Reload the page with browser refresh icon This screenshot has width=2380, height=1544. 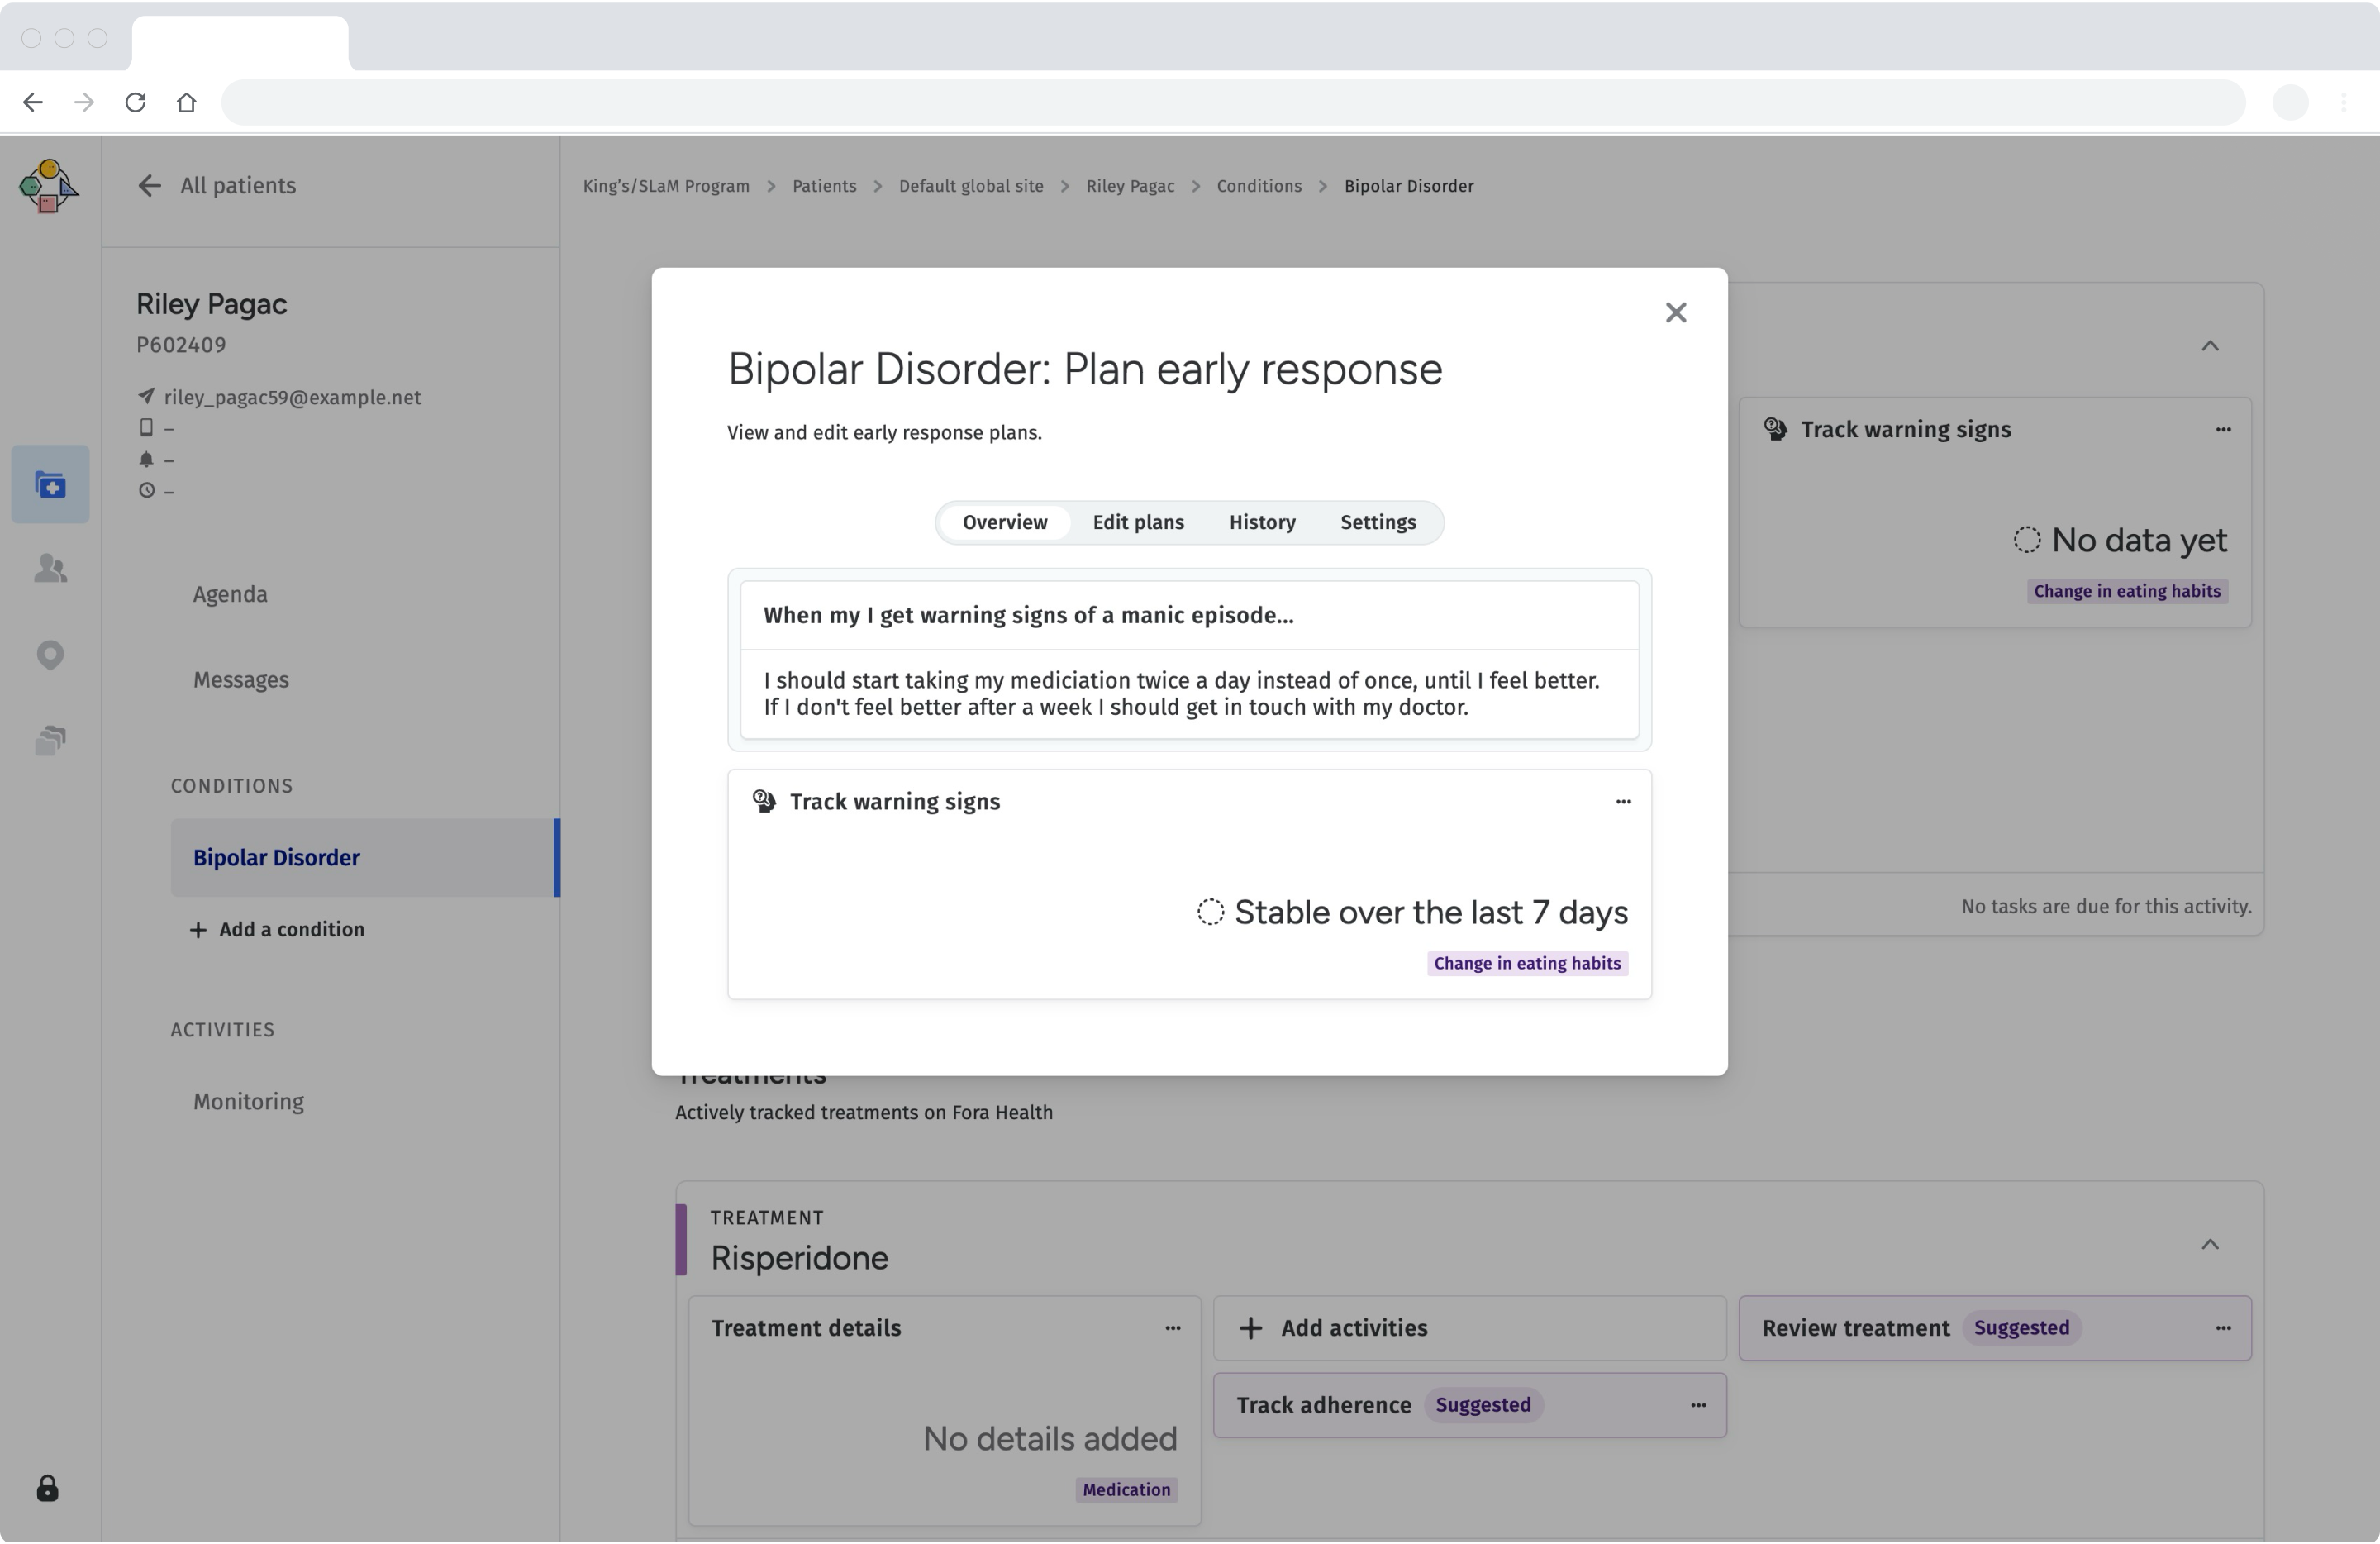[x=135, y=102]
